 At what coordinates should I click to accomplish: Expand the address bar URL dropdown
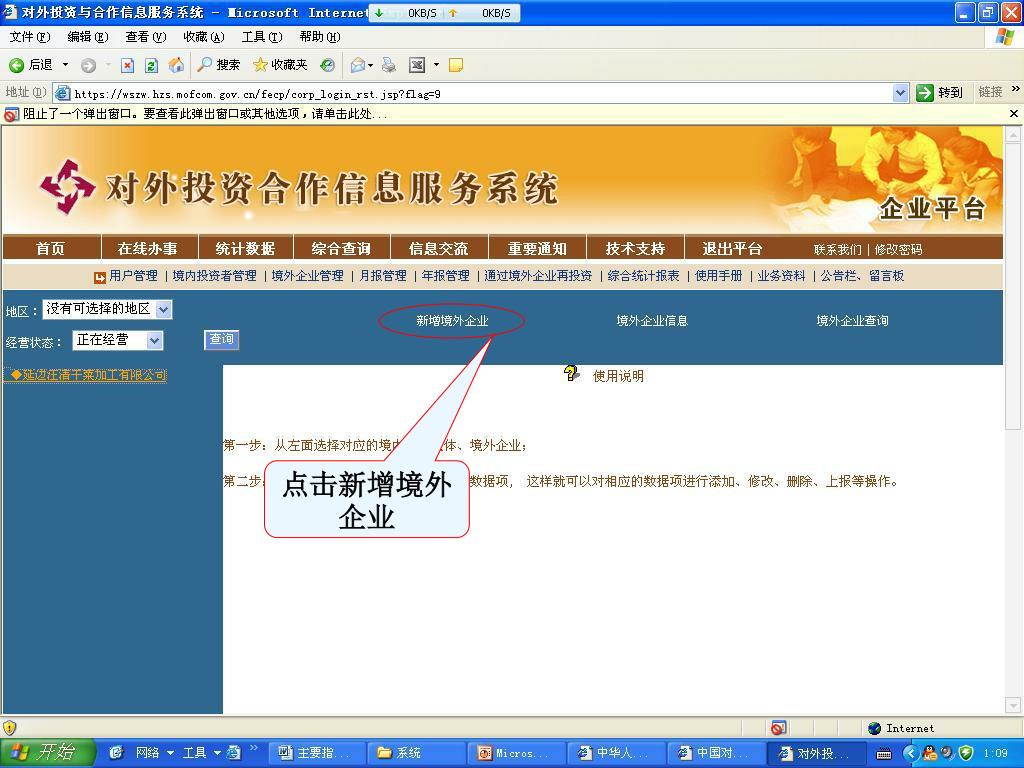(x=900, y=93)
